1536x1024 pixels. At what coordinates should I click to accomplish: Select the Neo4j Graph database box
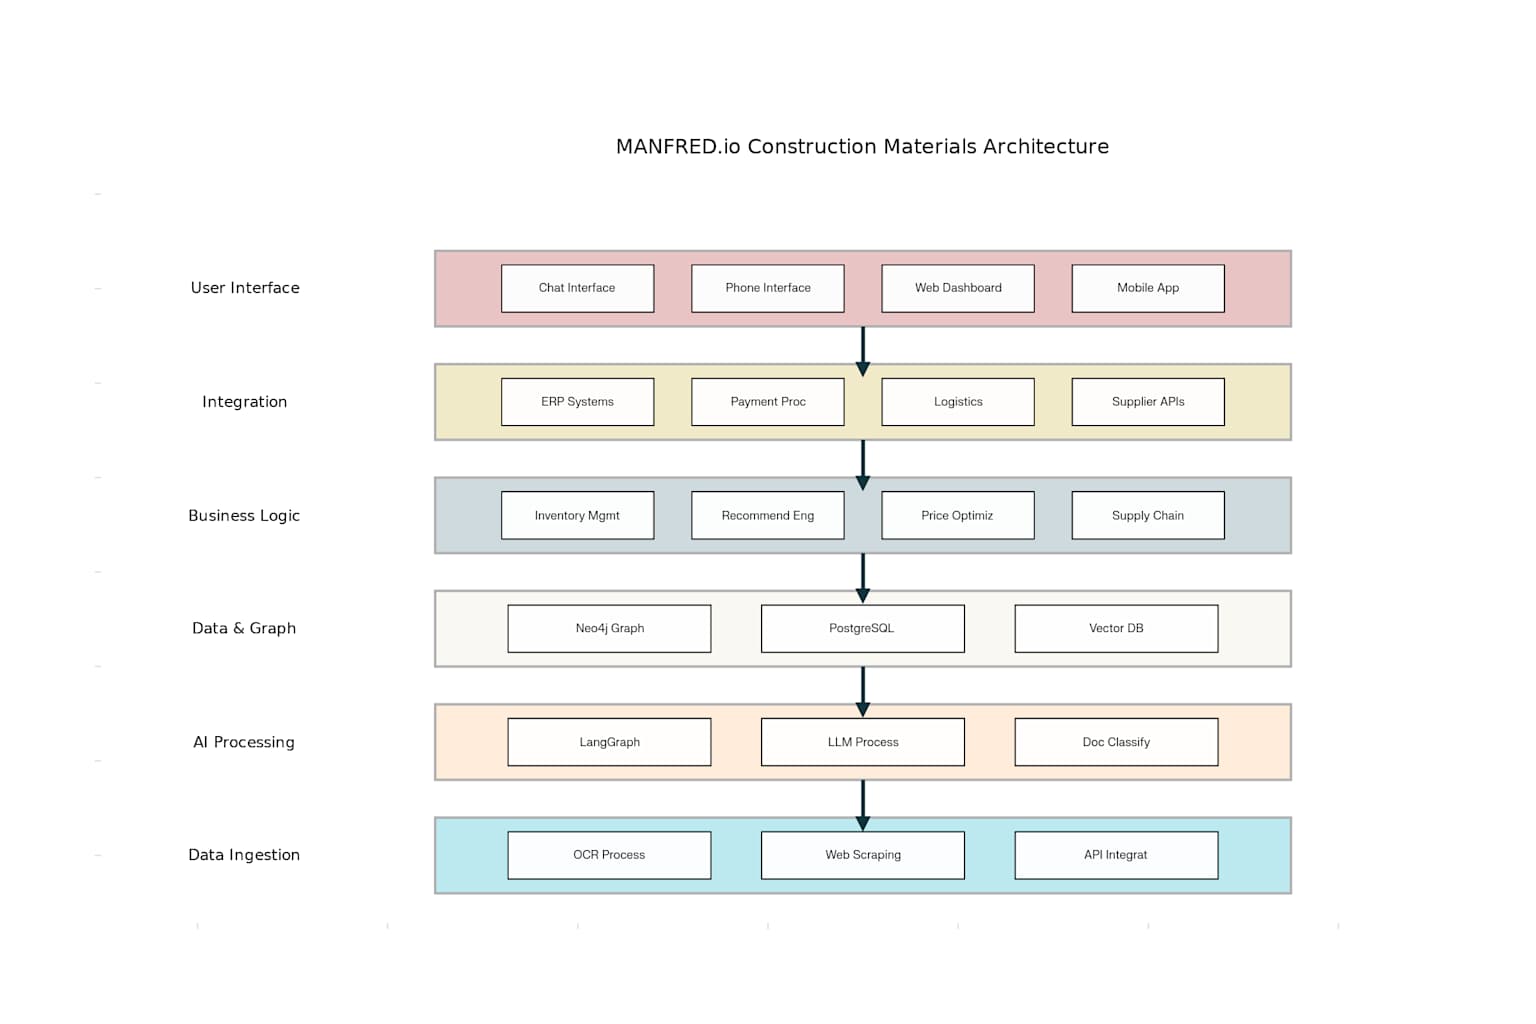[609, 628]
